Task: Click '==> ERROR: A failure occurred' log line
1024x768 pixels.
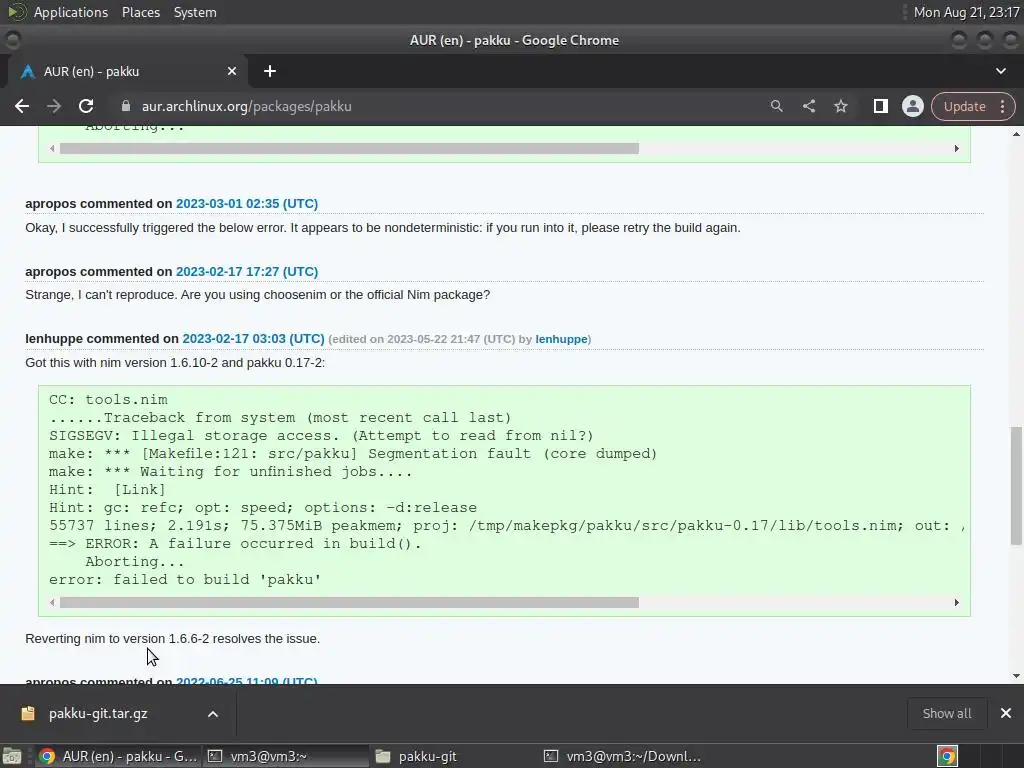Action: (235, 543)
